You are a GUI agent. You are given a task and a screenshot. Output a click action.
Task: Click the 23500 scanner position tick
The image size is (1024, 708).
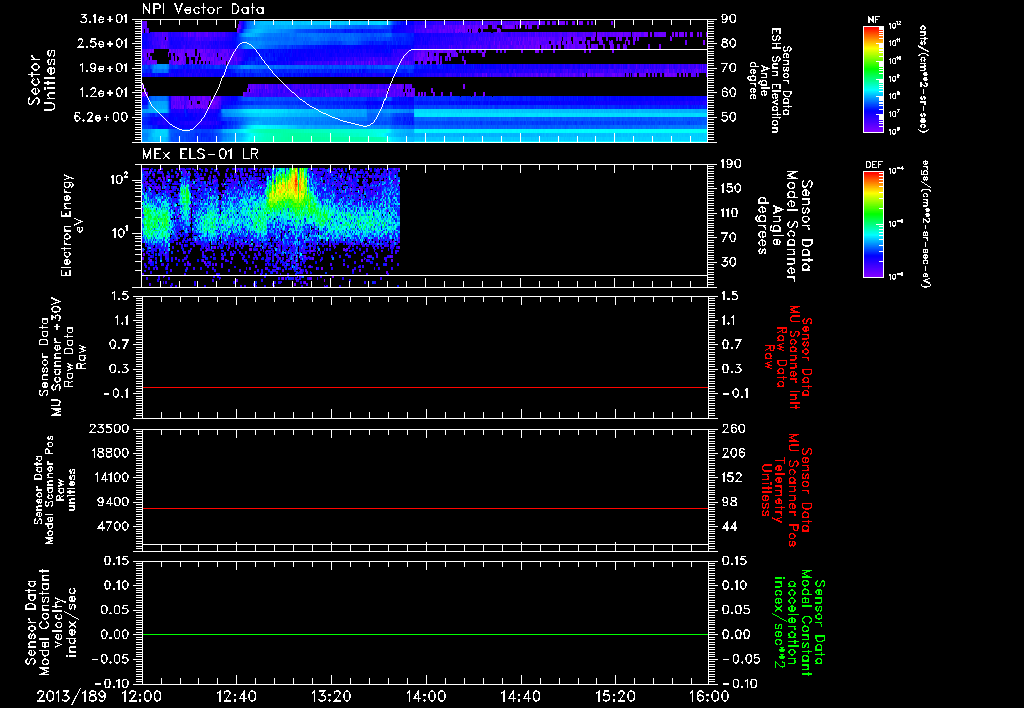pos(108,428)
